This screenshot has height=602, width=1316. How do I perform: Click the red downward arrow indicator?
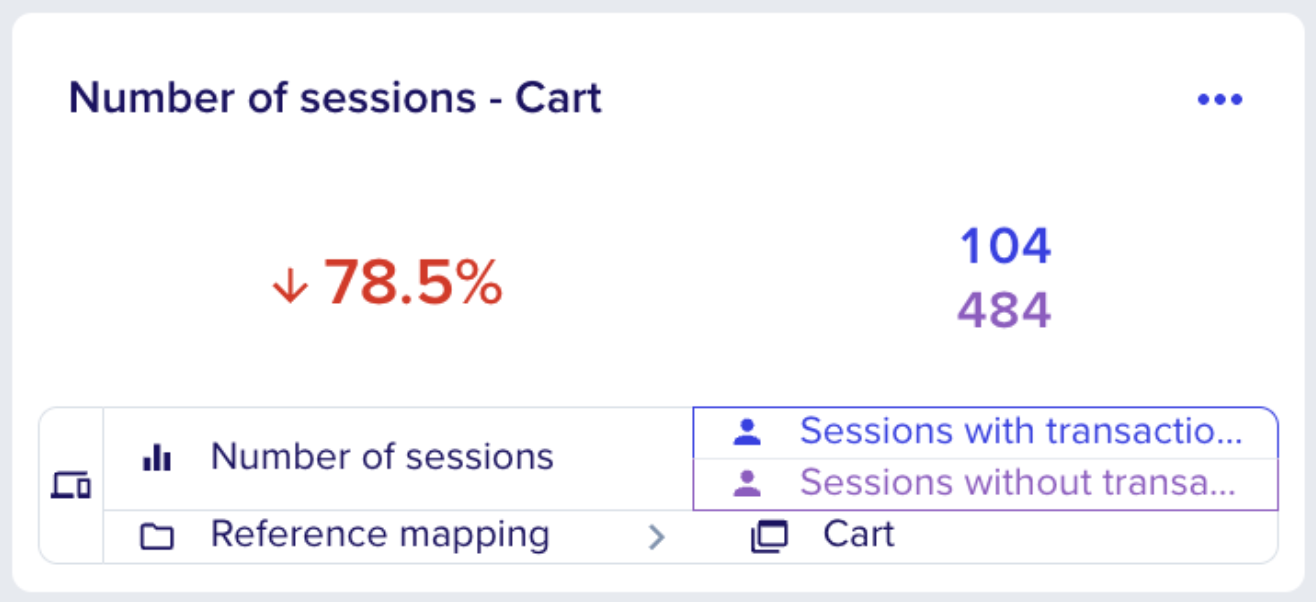pyautogui.click(x=289, y=288)
